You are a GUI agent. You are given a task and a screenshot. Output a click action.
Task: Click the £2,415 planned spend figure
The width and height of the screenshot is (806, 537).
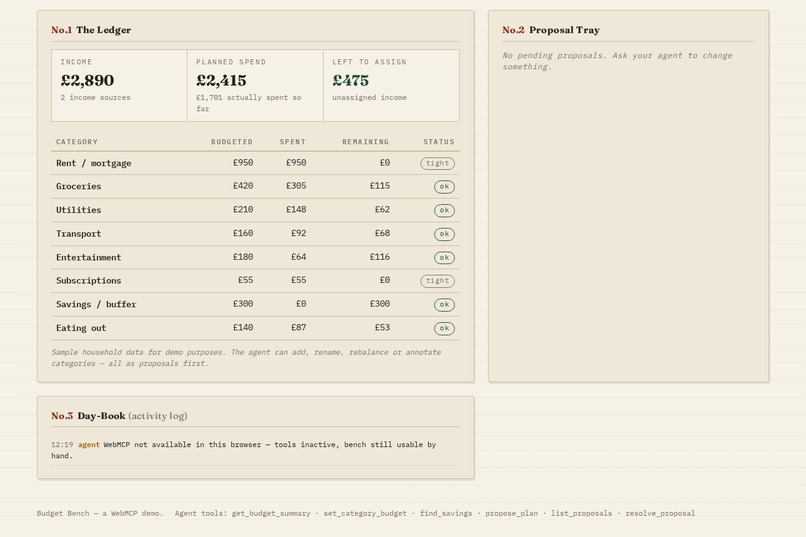tap(222, 80)
